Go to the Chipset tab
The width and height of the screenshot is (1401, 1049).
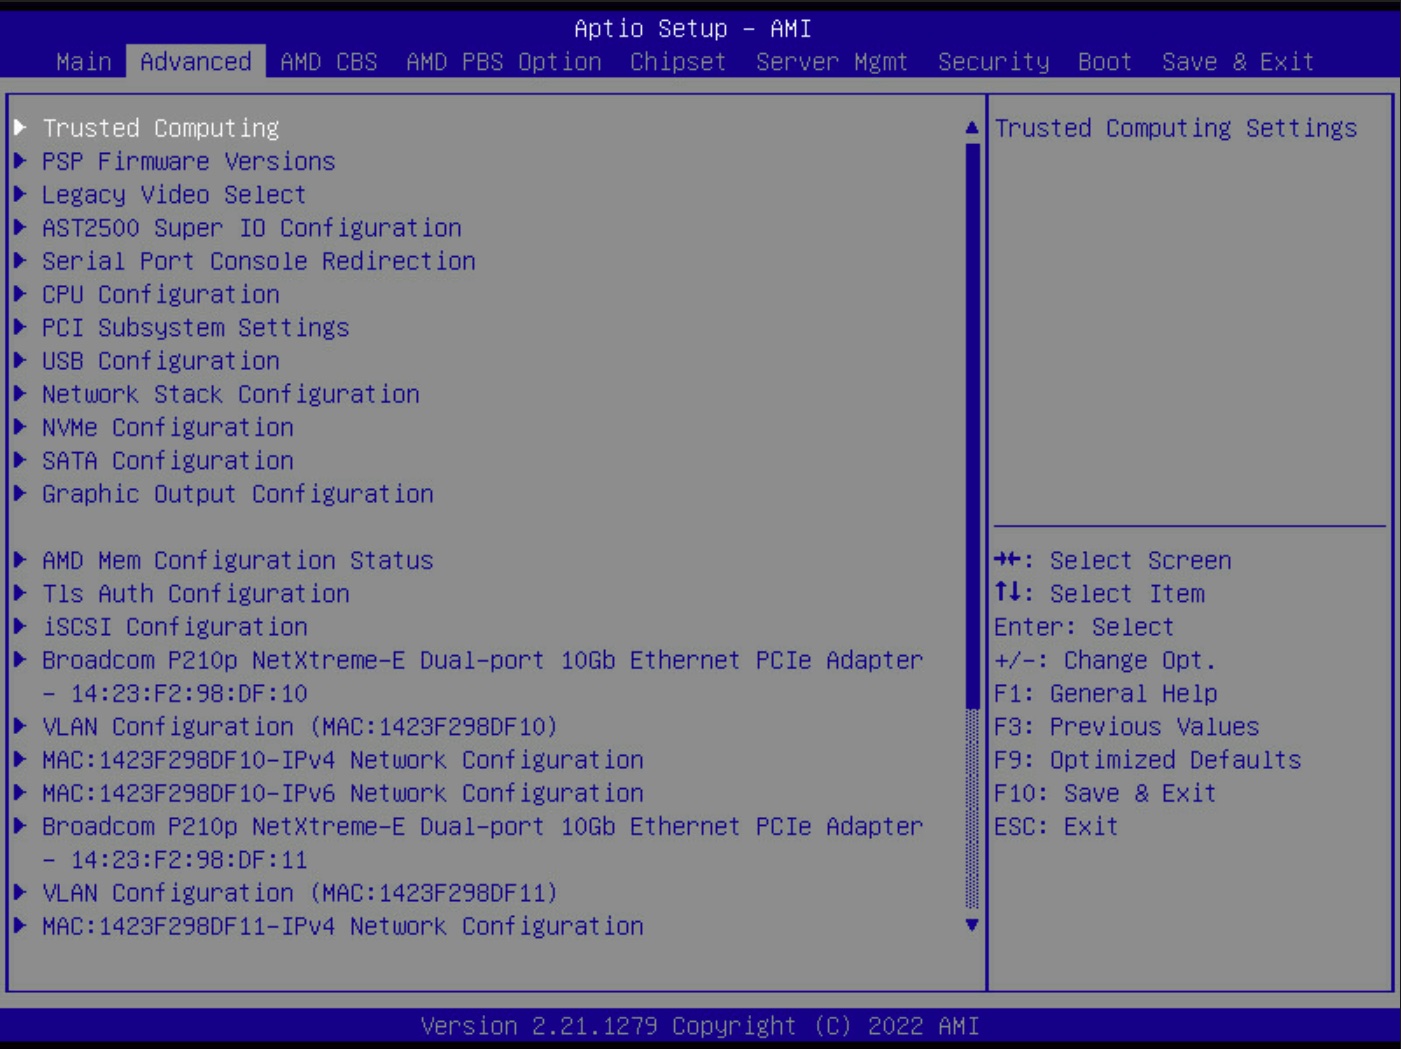[678, 62]
